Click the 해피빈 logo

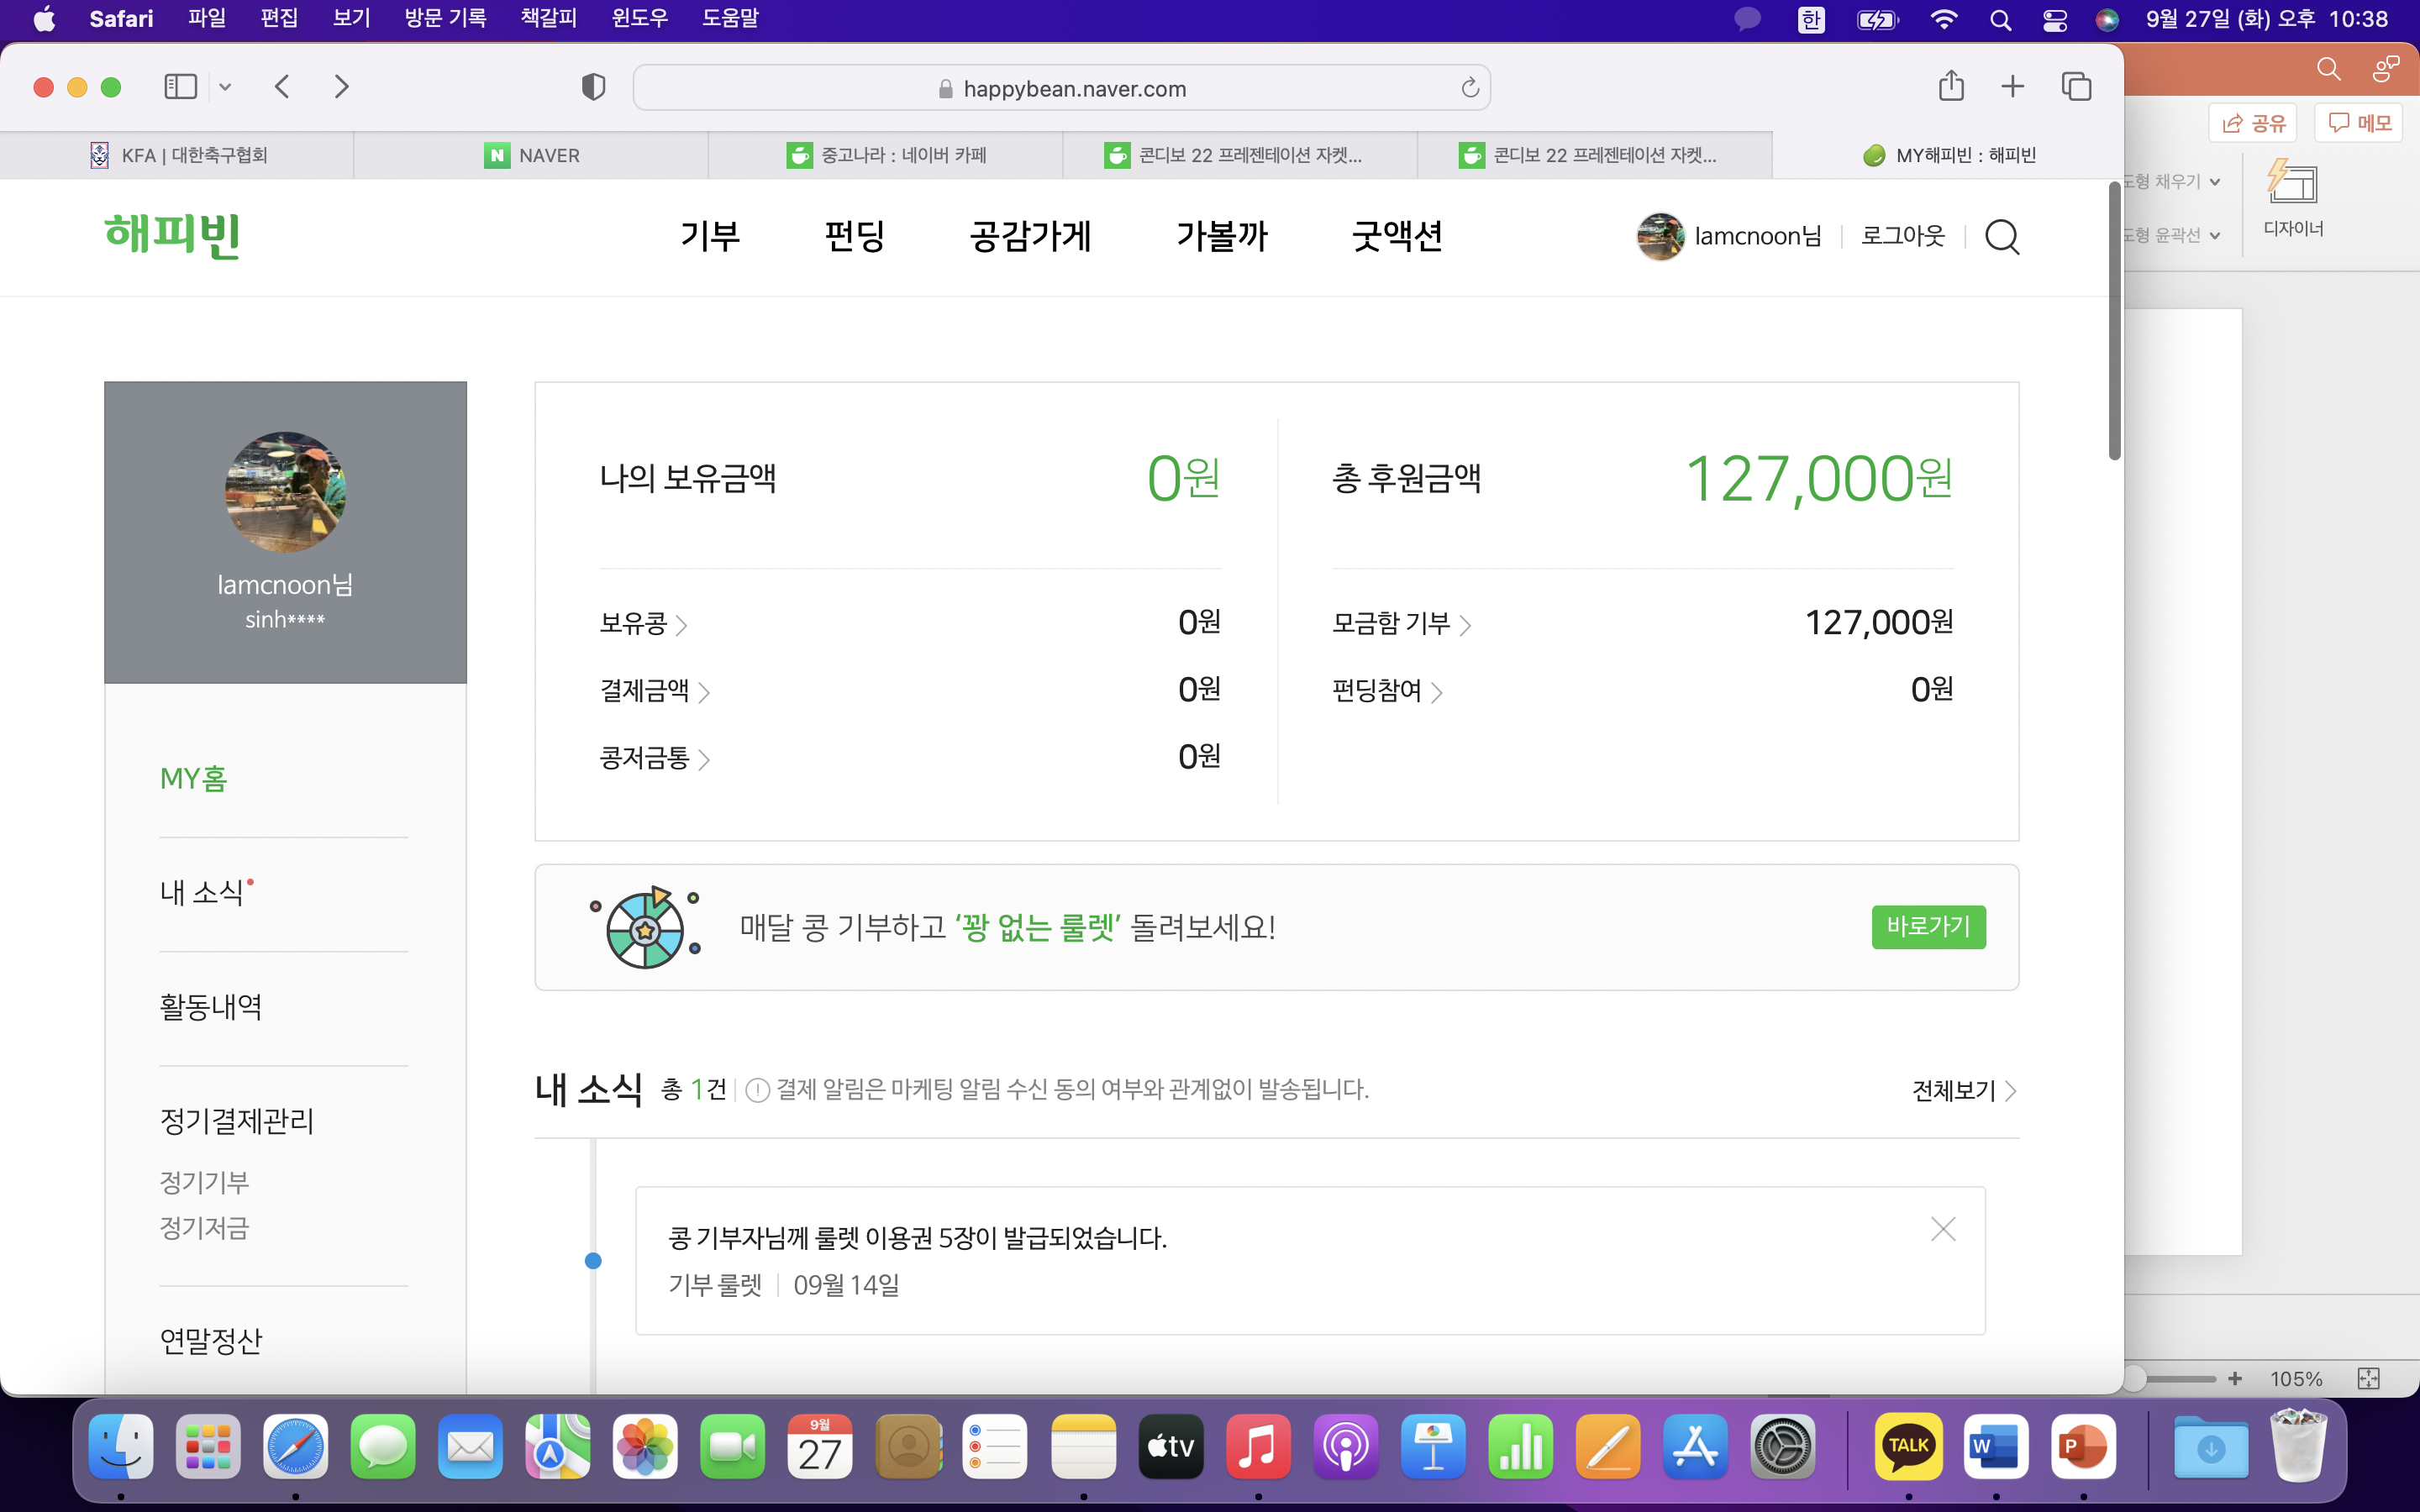(x=172, y=235)
